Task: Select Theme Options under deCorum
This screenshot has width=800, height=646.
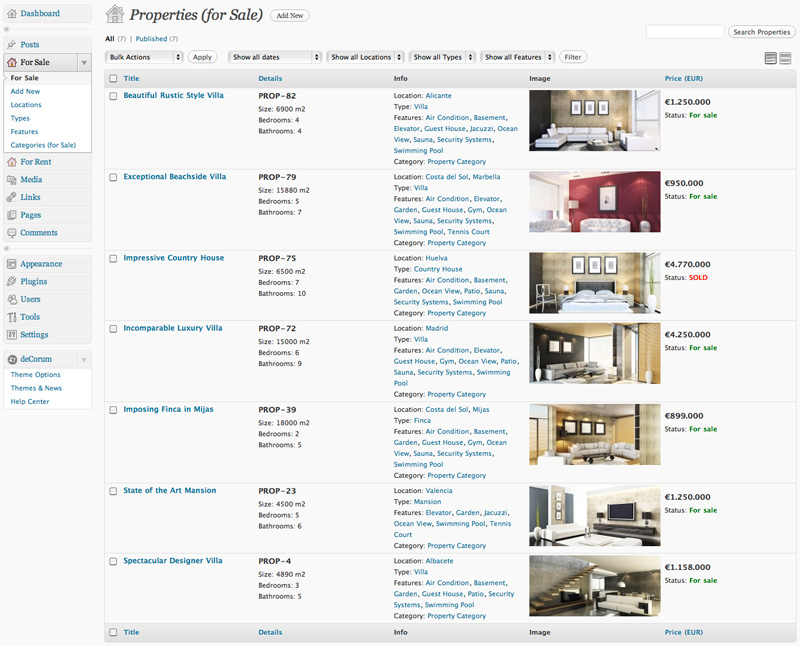Action: pos(36,375)
